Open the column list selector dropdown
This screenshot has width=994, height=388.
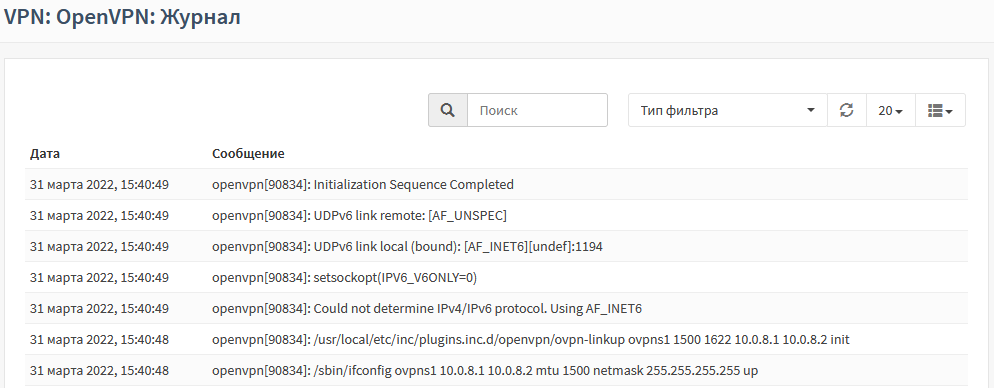coord(940,110)
